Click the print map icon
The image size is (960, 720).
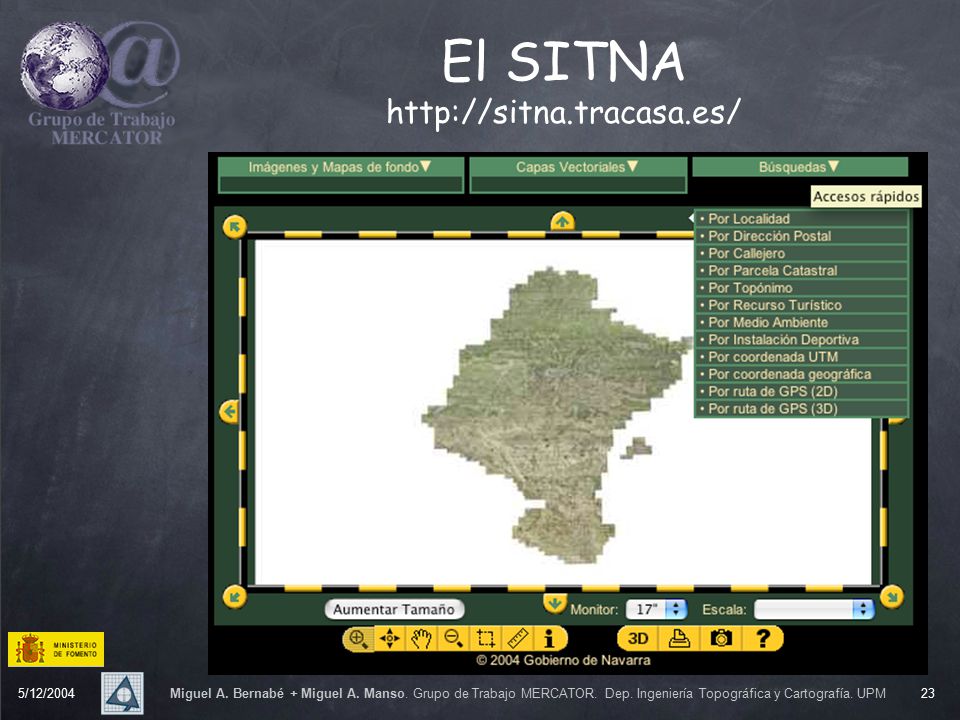click(679, 639)
